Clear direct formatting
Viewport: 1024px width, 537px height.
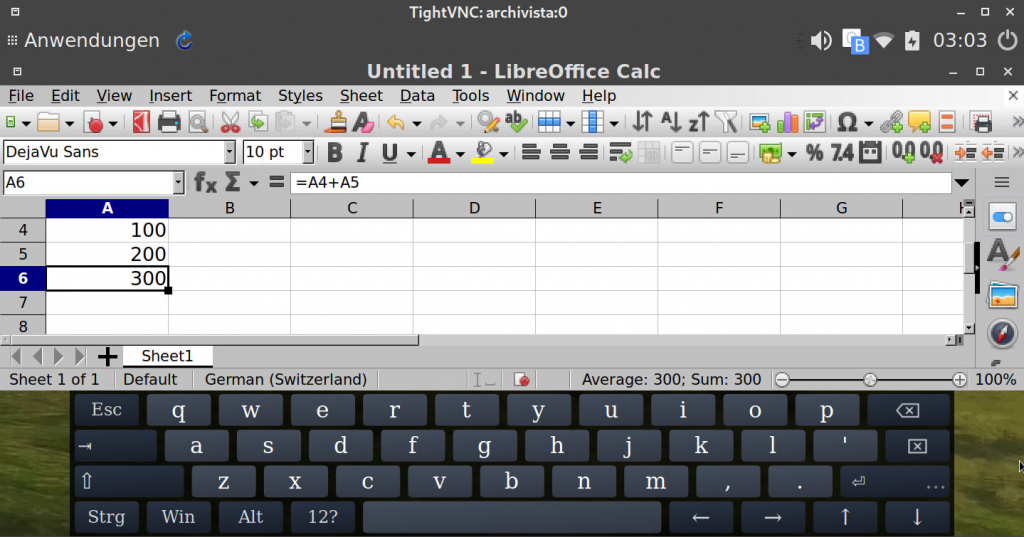(x=363, y=122)
